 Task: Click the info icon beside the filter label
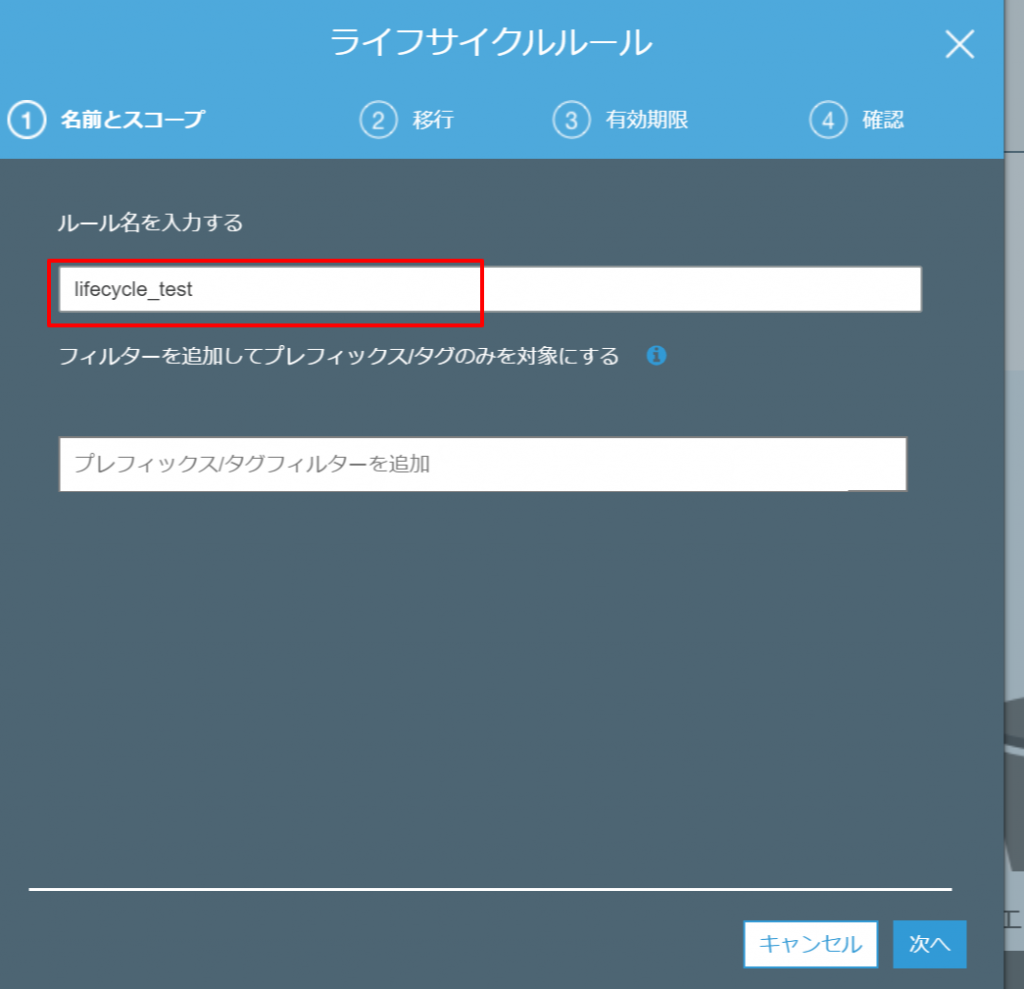pos(656,355)
